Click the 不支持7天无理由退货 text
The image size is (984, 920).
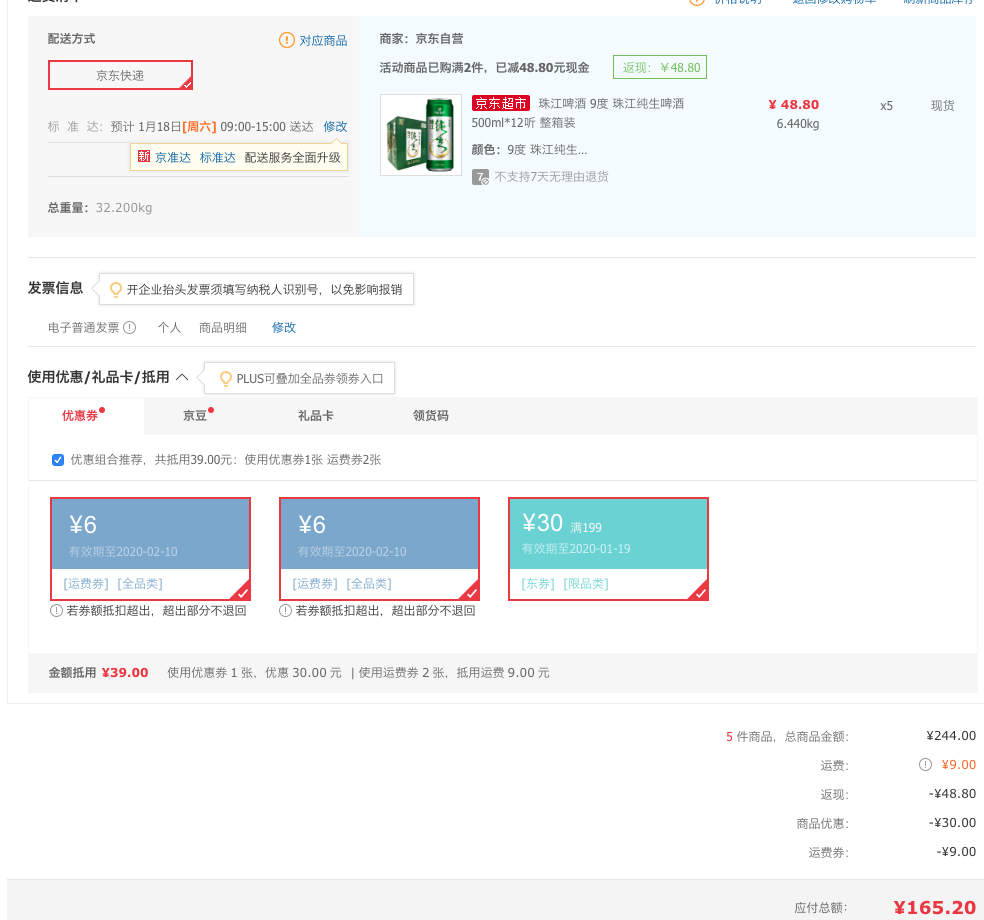click(552, 177)
